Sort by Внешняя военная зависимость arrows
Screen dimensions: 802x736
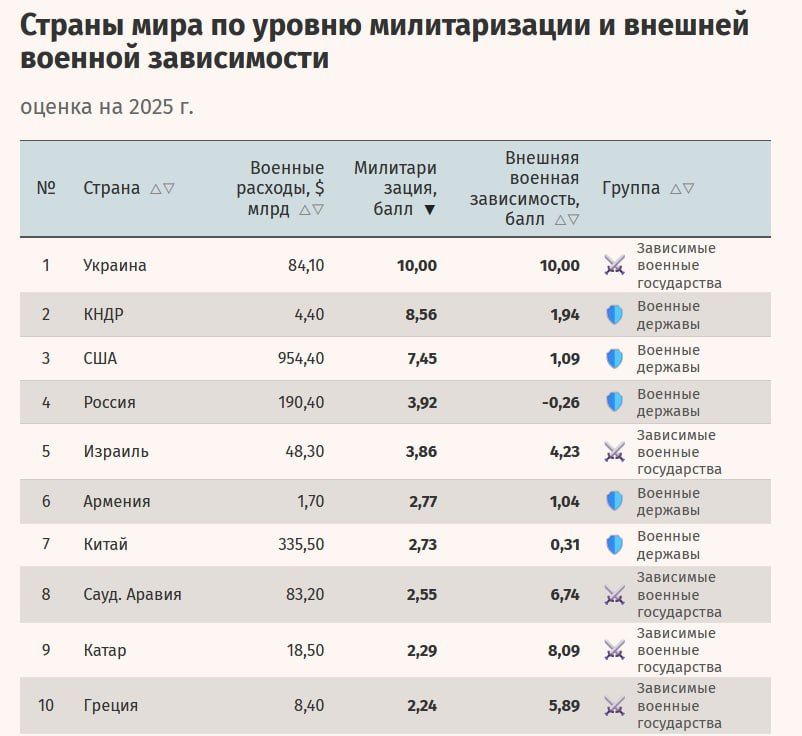click(x=567, y=220)
